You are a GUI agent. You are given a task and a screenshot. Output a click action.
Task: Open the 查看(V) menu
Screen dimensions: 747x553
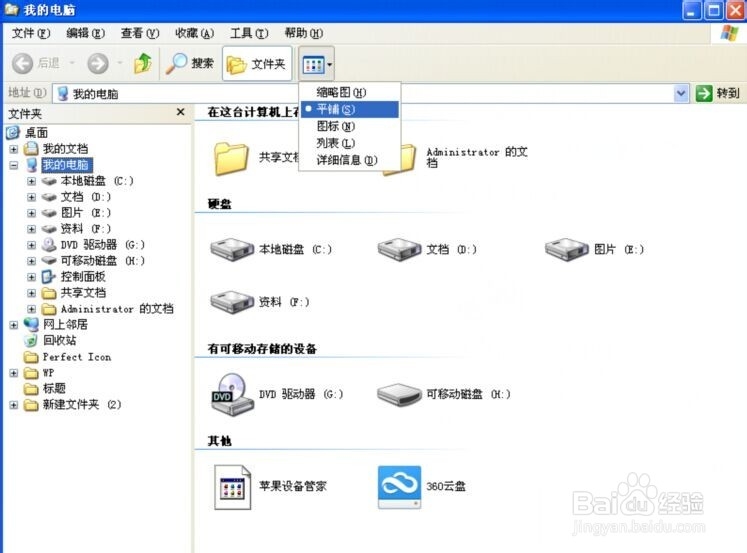click(x=140, y=33)
